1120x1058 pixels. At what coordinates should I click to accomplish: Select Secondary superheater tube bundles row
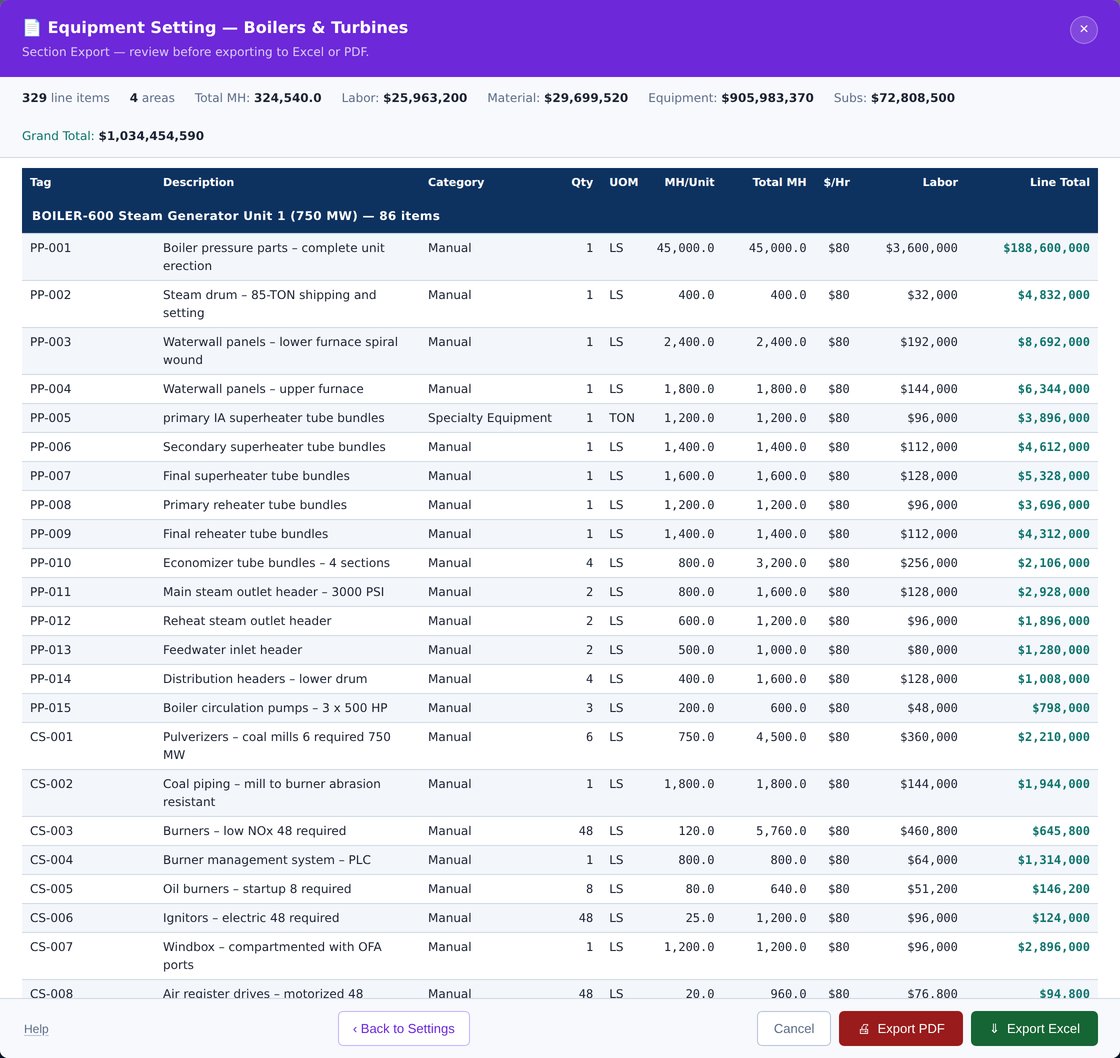pos(559,446)
